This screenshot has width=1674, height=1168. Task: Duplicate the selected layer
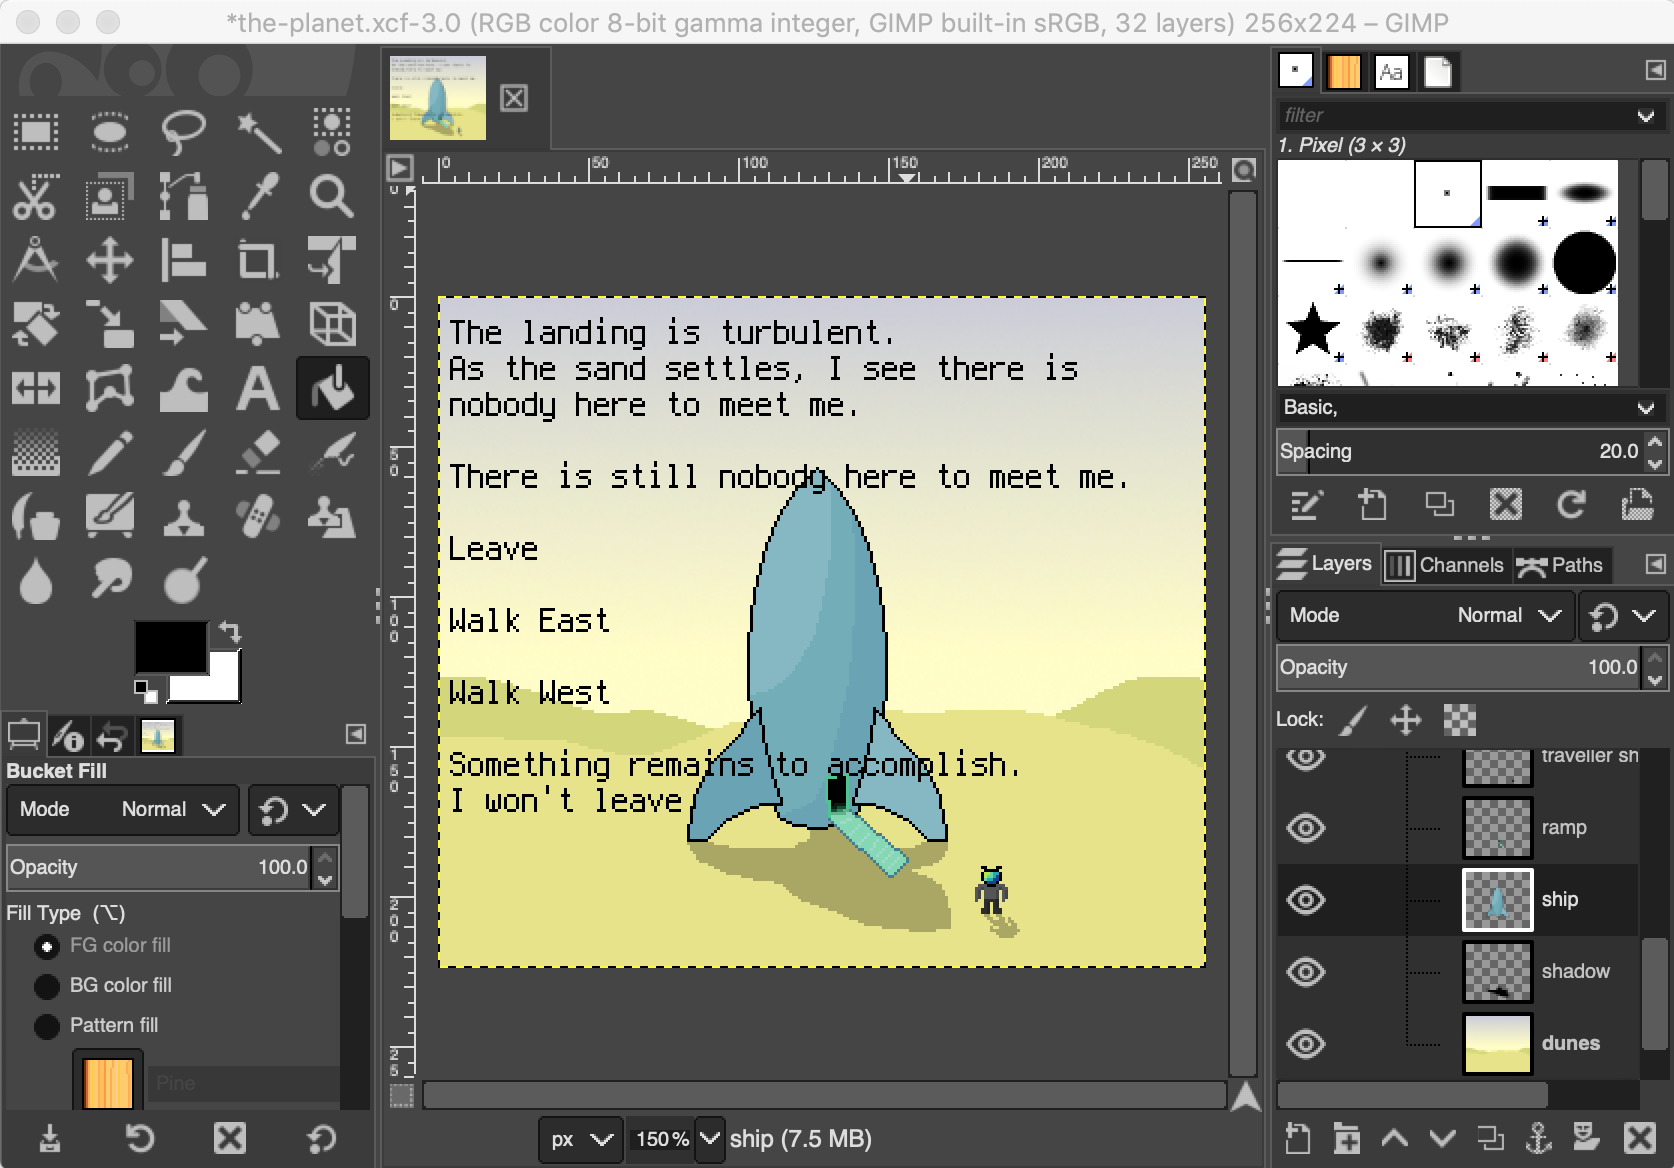[1490, 1138]
